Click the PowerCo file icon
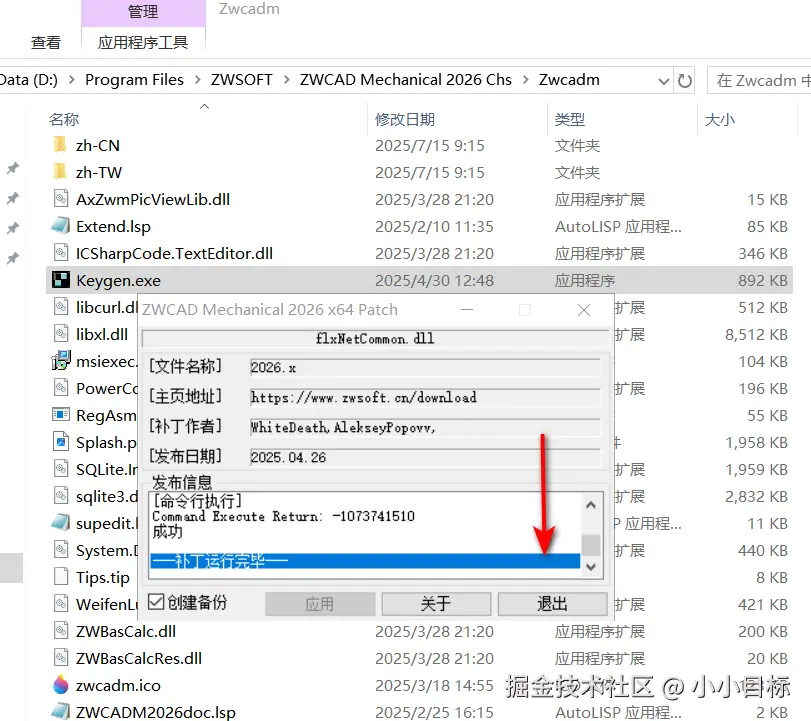 61,388
